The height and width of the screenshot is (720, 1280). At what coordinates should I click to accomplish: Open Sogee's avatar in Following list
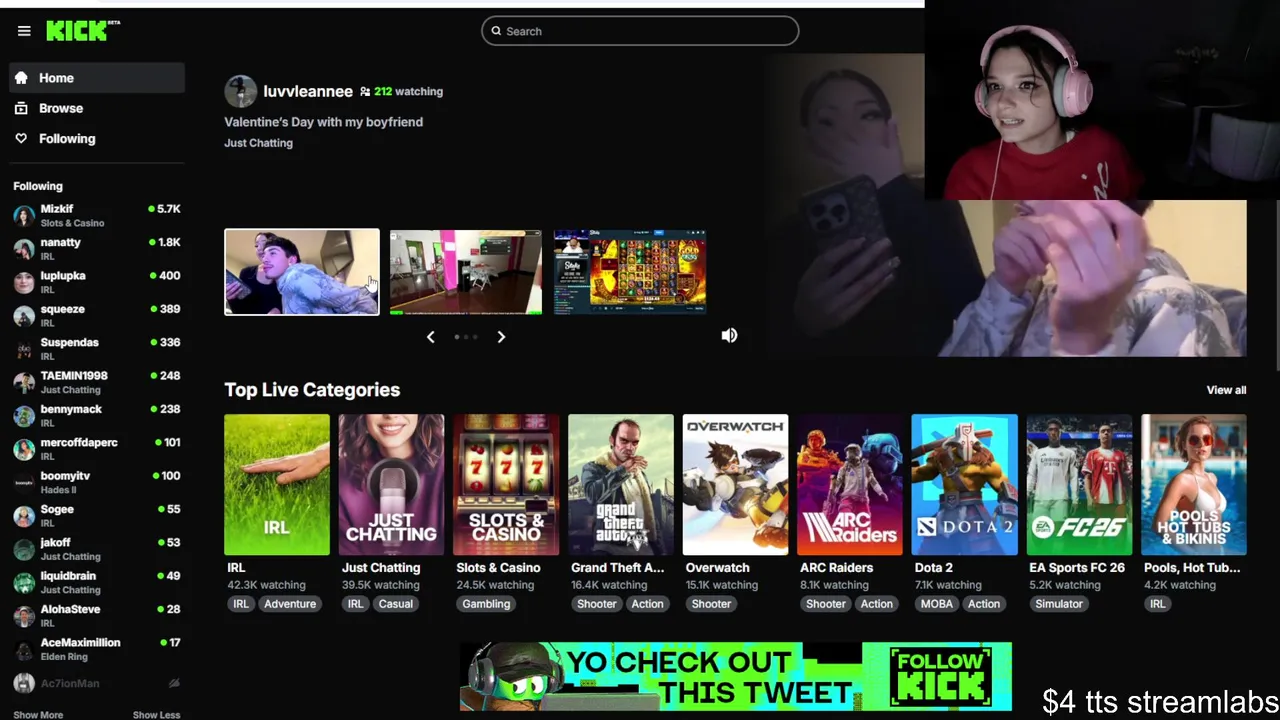click(x=24, y=516)
